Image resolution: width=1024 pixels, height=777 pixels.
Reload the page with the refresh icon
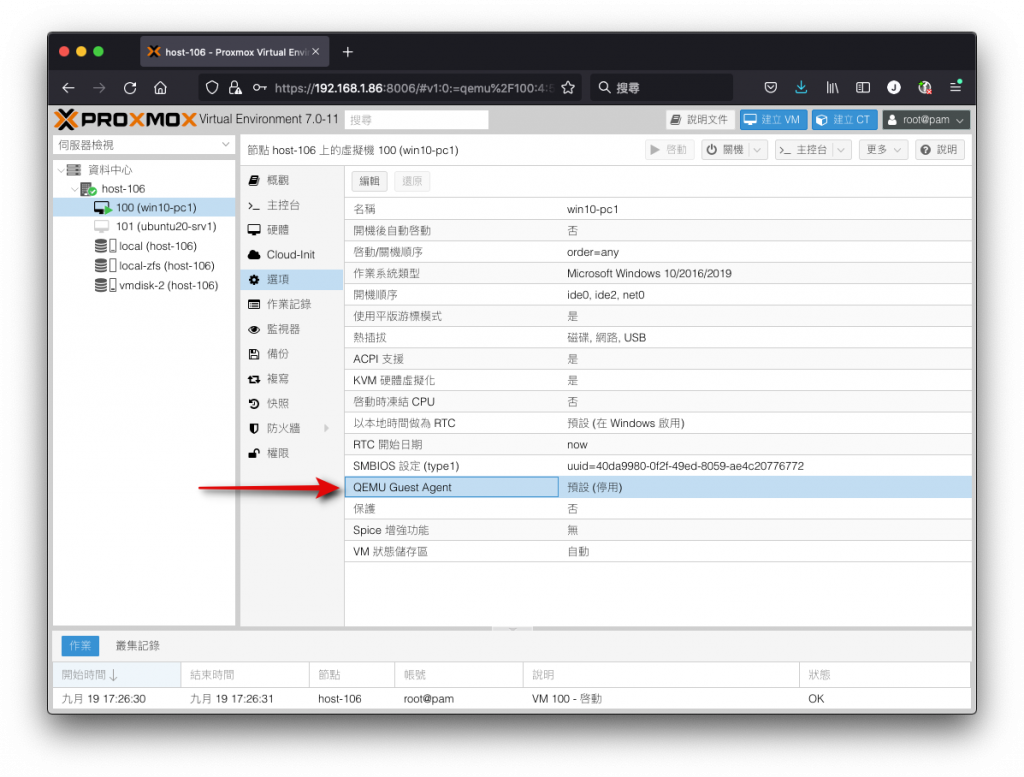point(130,87)
